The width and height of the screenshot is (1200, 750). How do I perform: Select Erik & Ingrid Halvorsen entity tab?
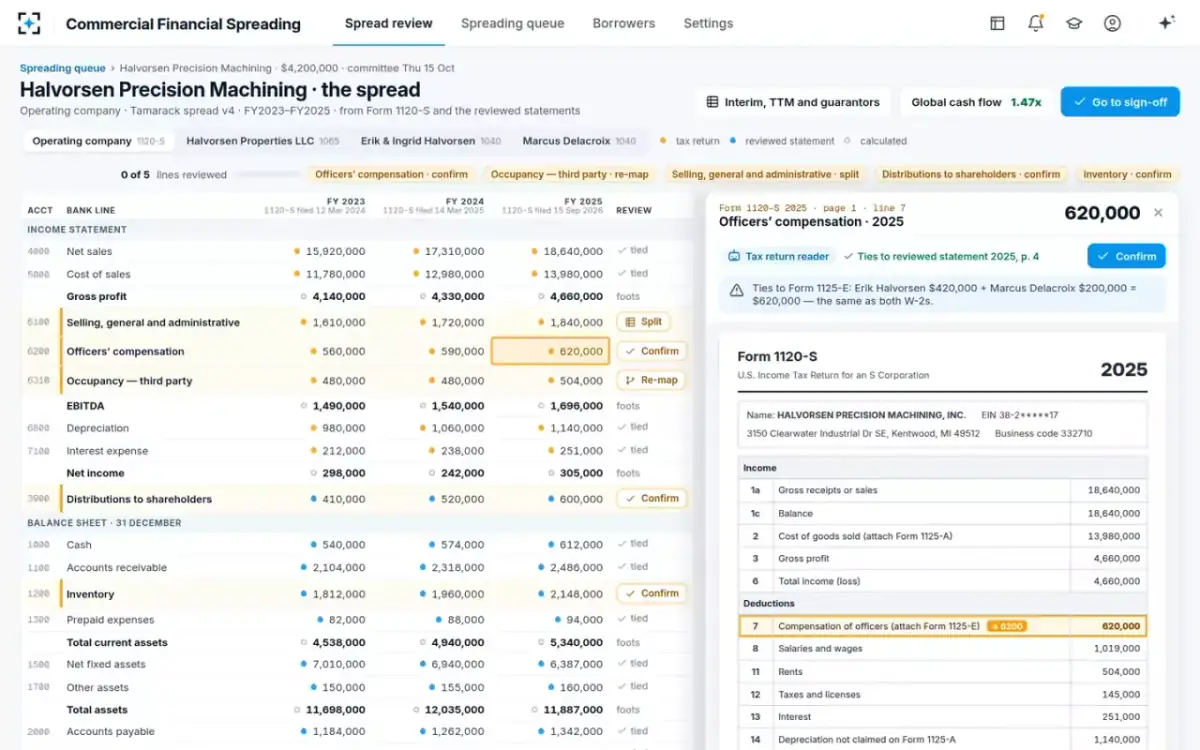click(429, 141)
